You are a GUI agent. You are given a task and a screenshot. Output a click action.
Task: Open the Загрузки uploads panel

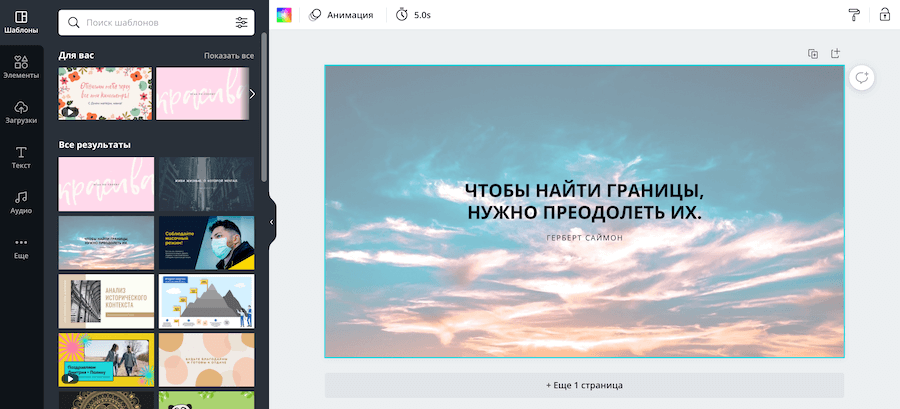tap(21, 112)
